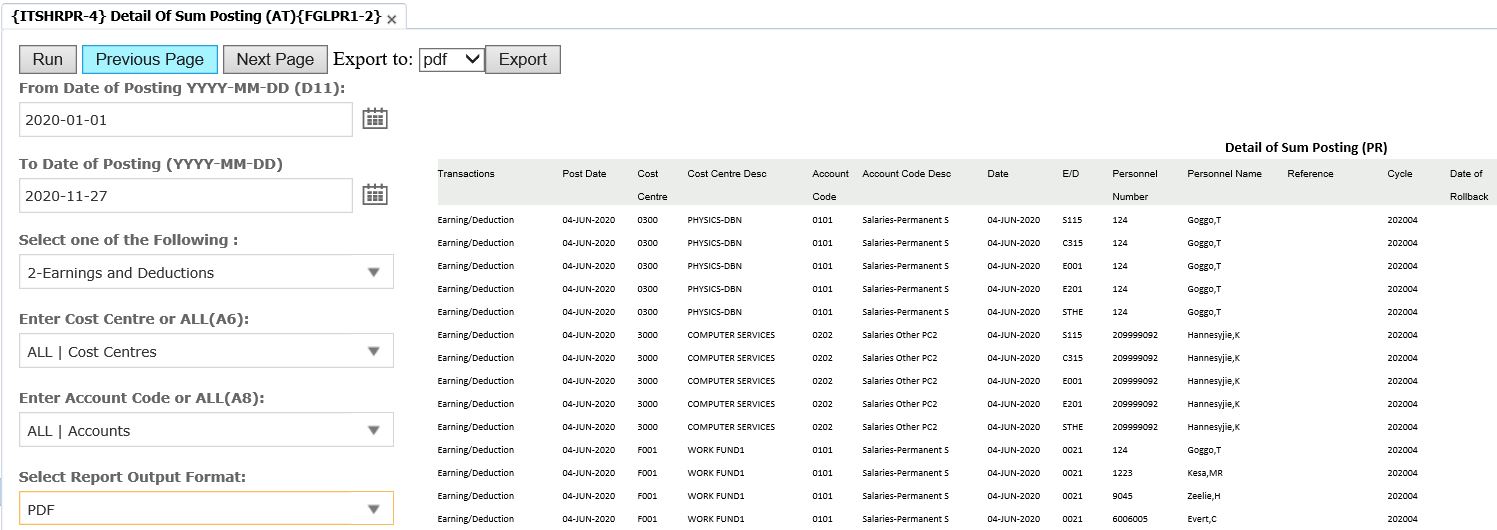Go to Previous Page of report

(x=149, y=59)
